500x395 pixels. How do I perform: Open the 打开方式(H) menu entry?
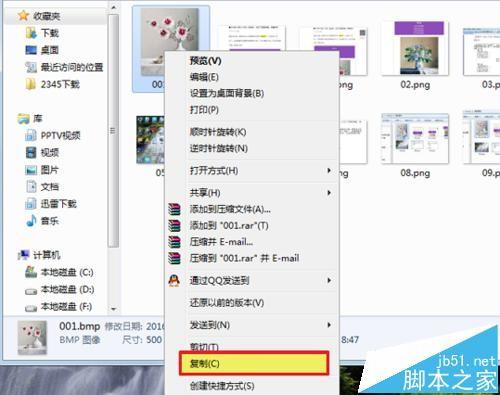[x=252, y=171]
